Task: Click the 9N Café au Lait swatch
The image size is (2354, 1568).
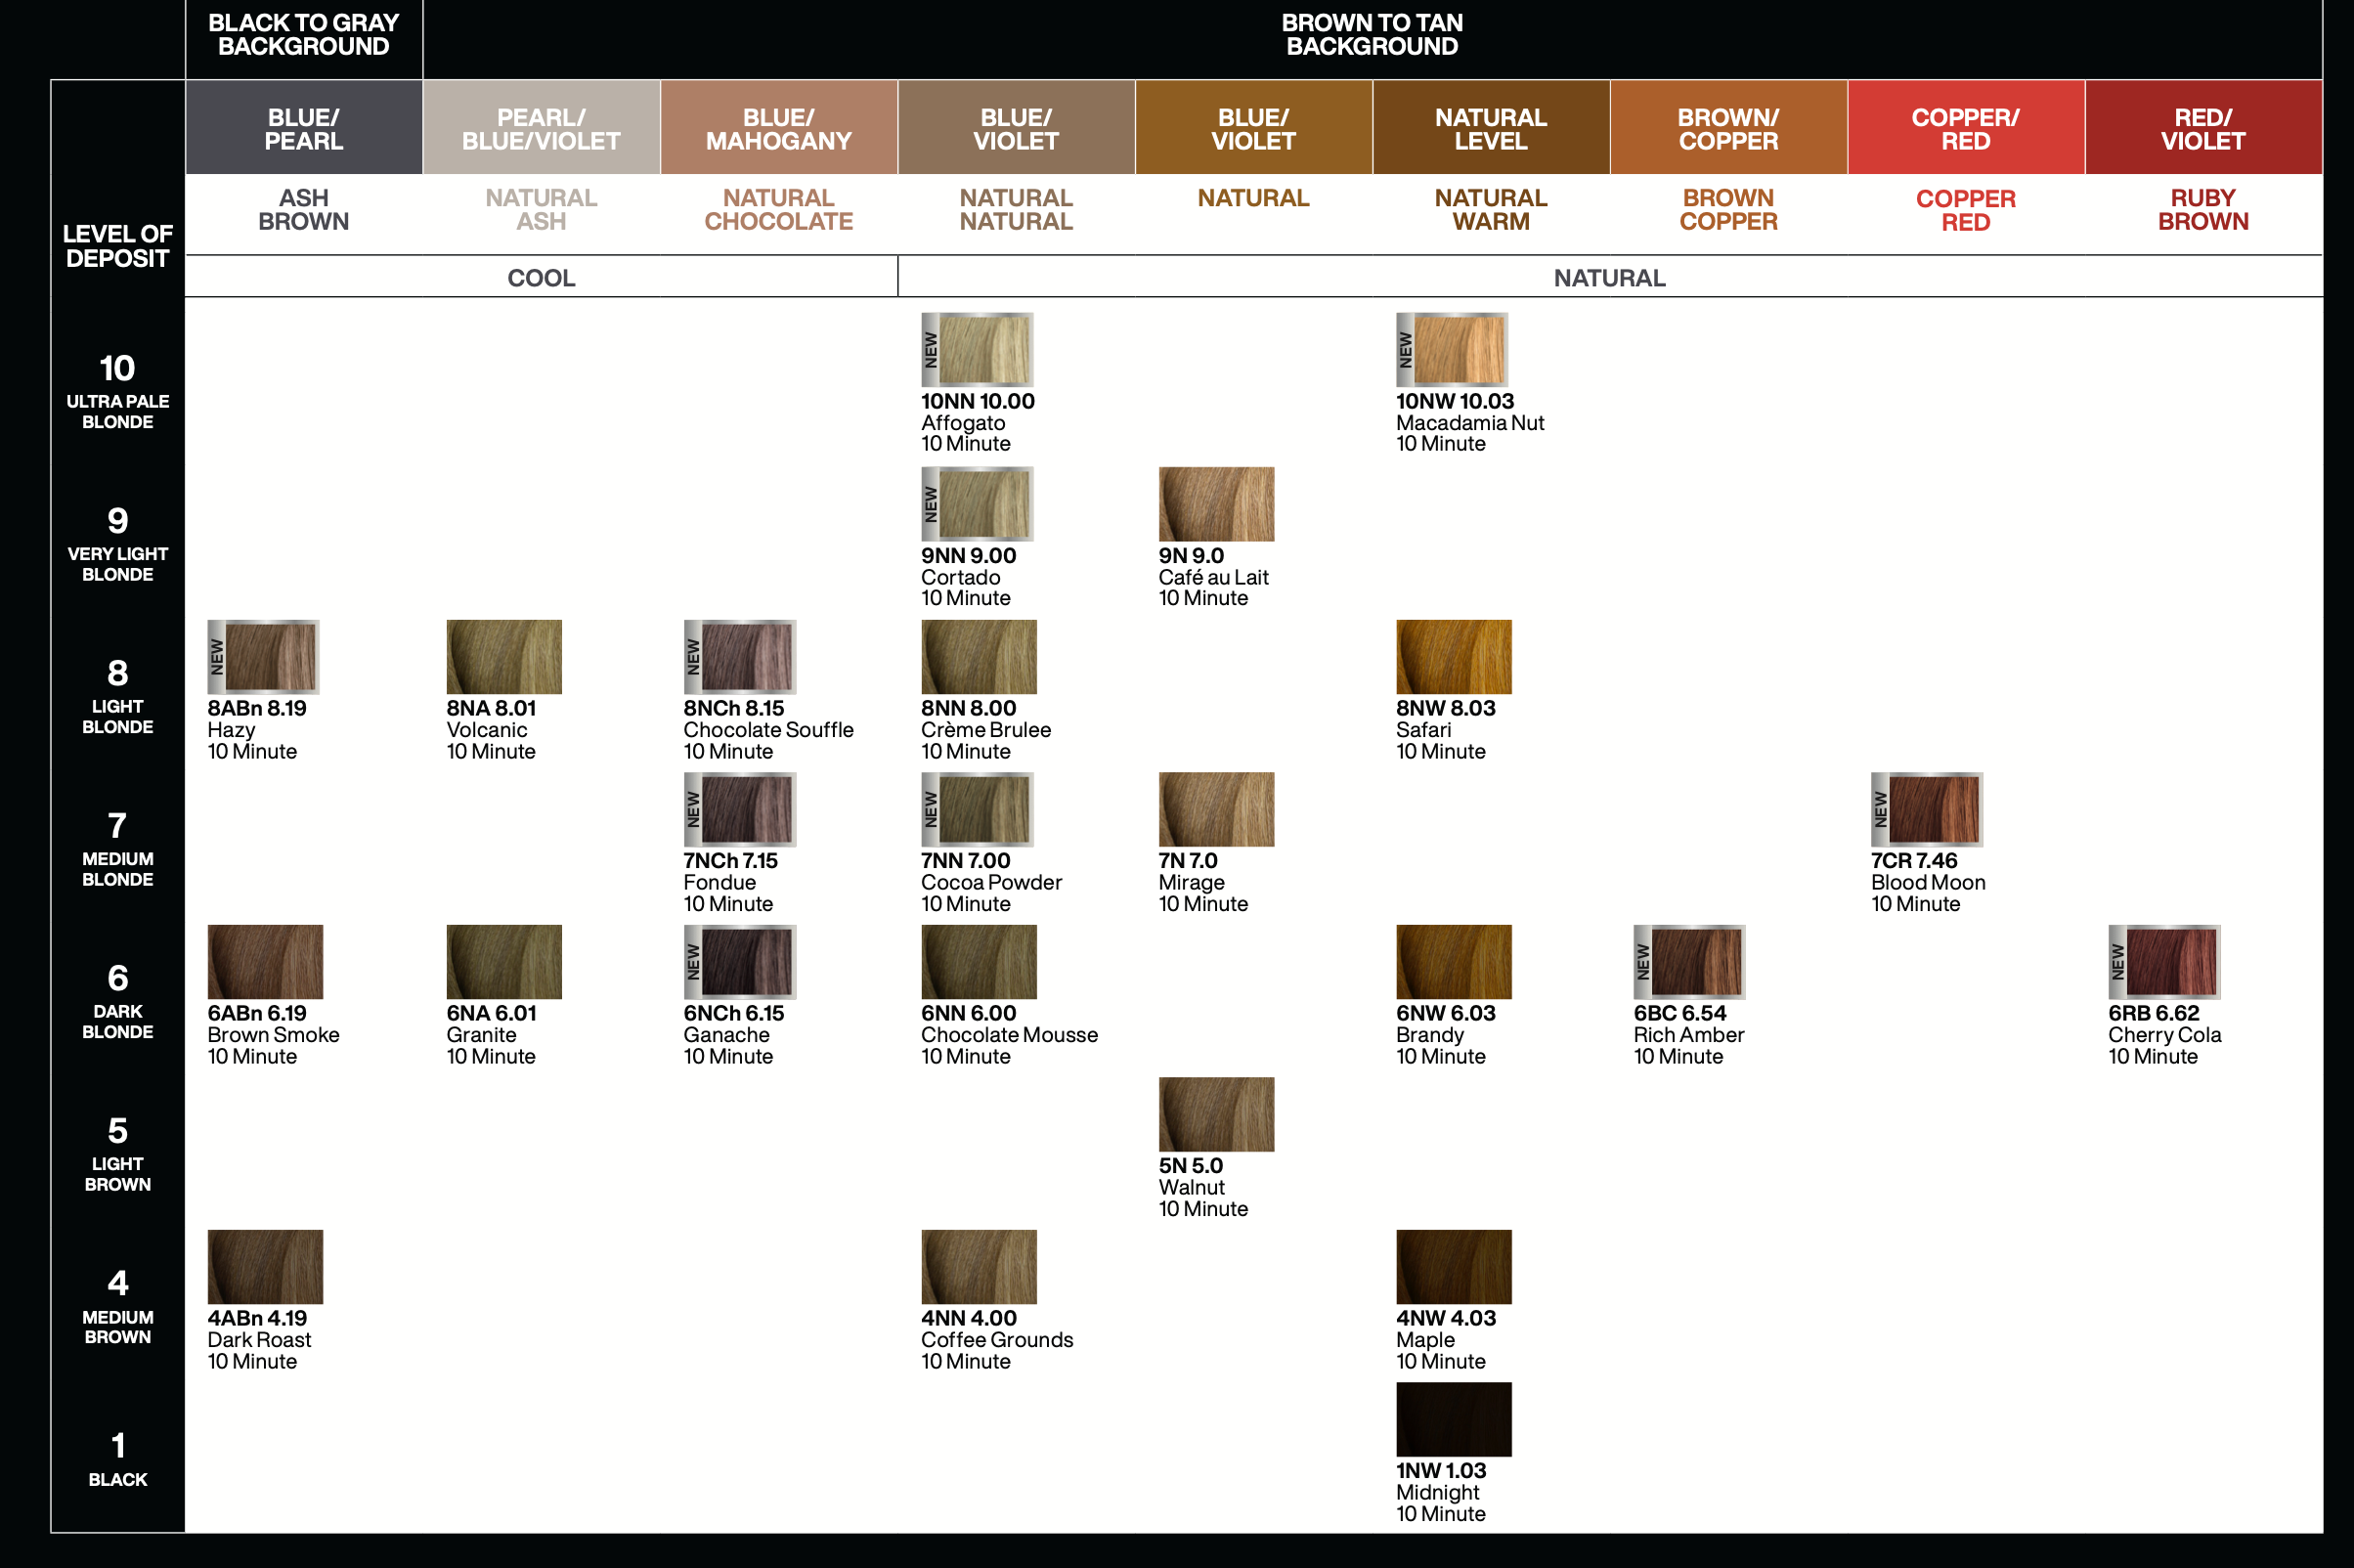Action: pos(1216,504)
